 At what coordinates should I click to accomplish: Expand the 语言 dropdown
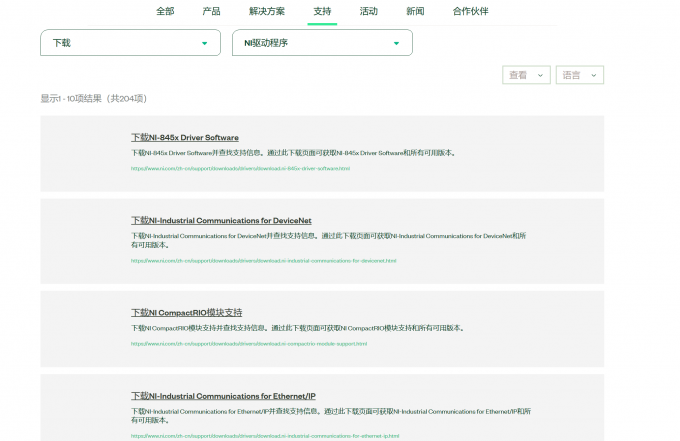[x=580, y=75]
